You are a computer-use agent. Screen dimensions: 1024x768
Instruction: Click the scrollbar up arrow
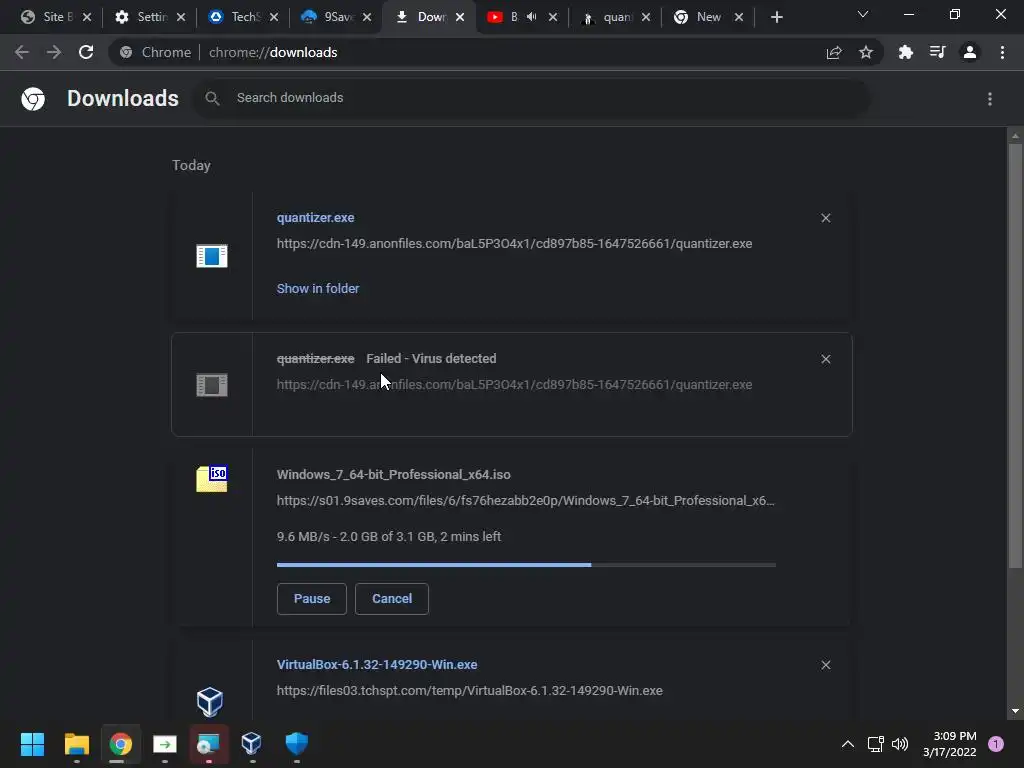point(1015,136)
